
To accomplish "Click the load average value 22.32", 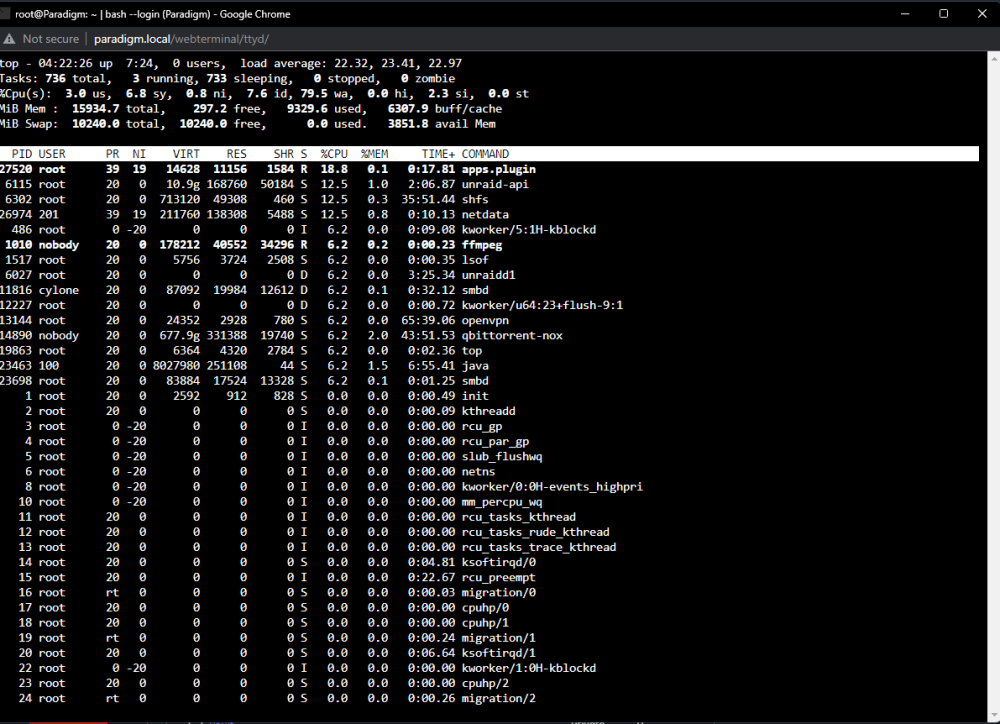I will pyautogui.click(x=351, y=63).
